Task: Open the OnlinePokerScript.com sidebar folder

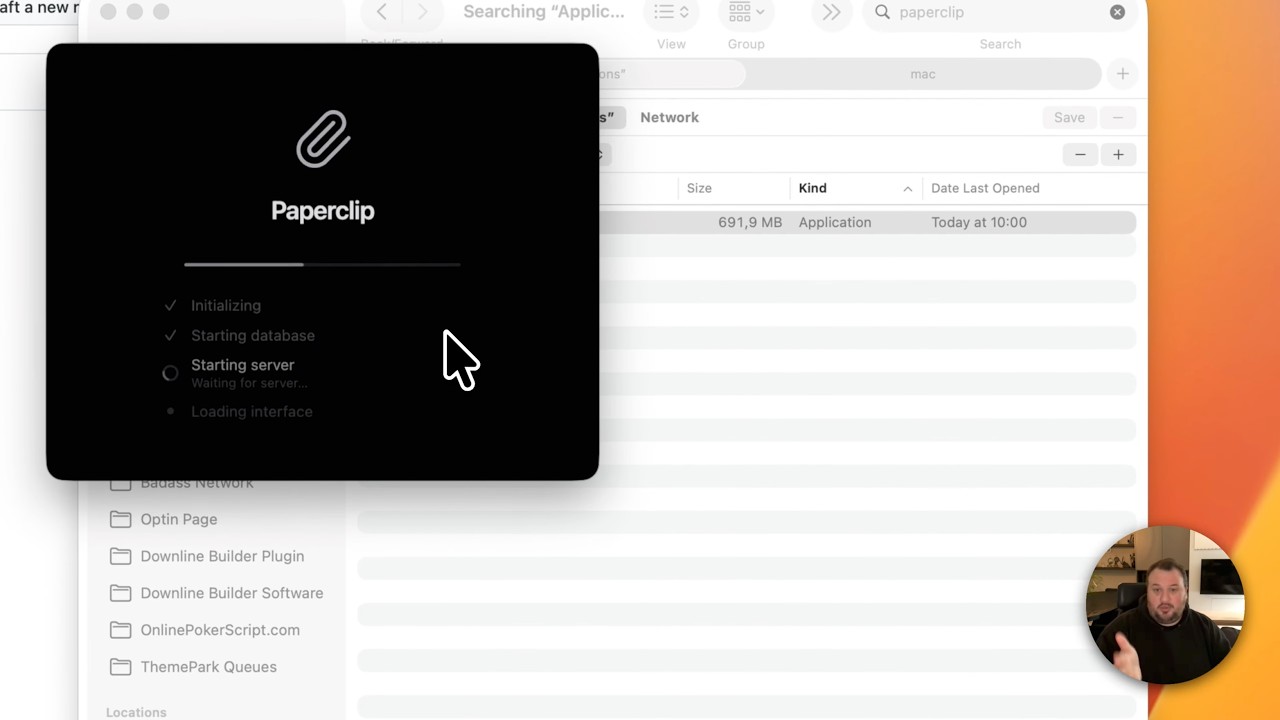Action: click(x=220, y=630)
